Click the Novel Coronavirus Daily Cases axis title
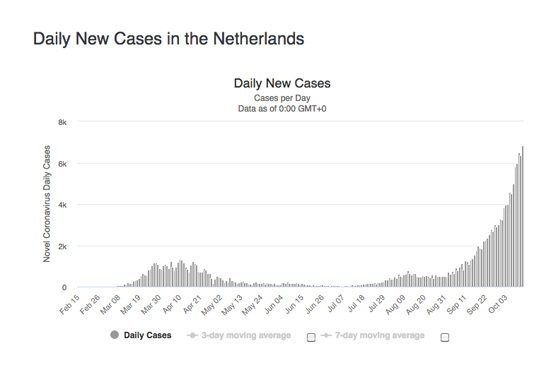 47,204
